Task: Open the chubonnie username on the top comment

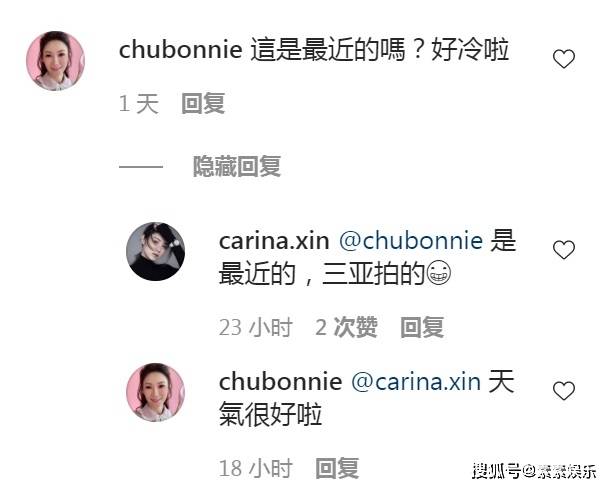Action: pyautogui.click(x=180, y=50)
